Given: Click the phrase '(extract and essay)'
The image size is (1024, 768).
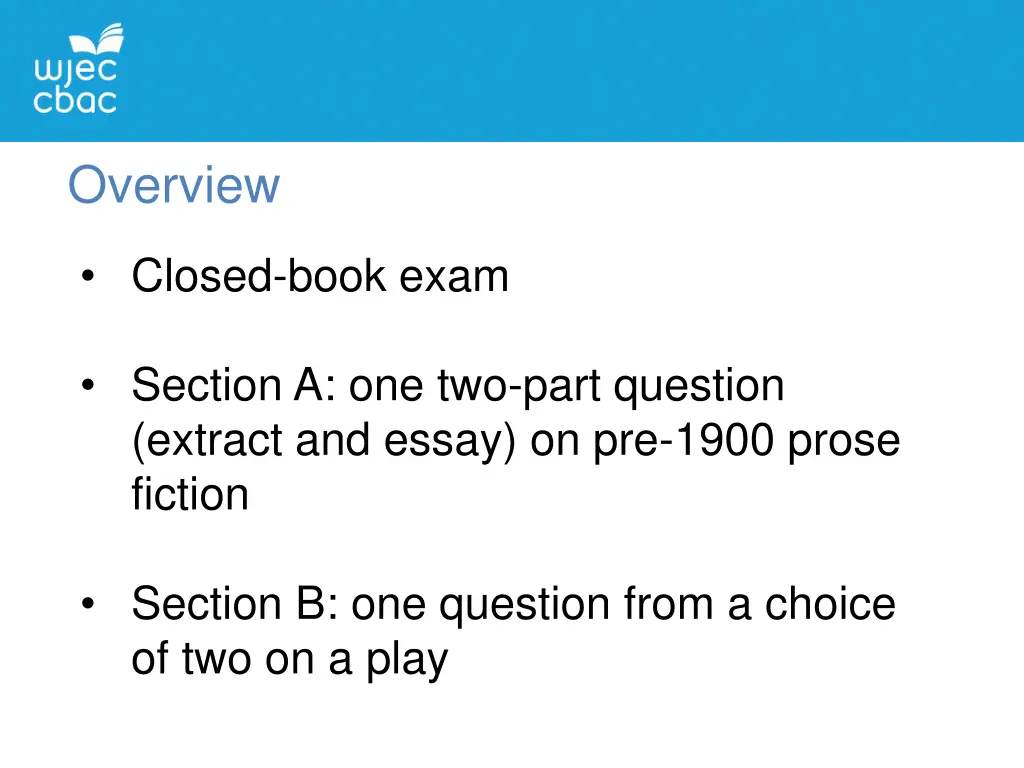Looking at the screenshot, I should coord(324,441).
